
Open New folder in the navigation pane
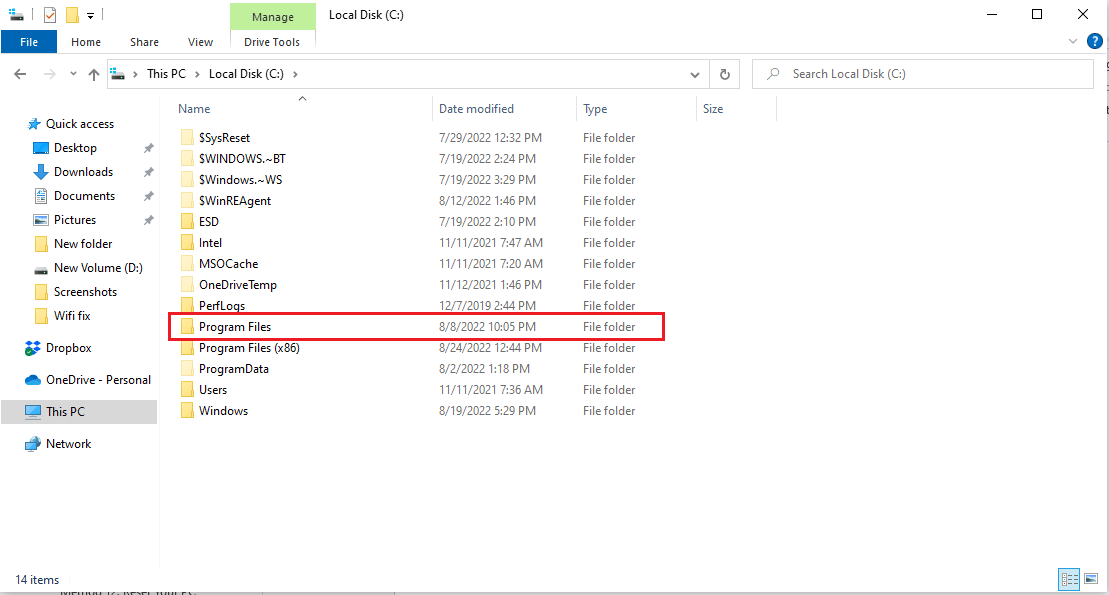(83, 244)
